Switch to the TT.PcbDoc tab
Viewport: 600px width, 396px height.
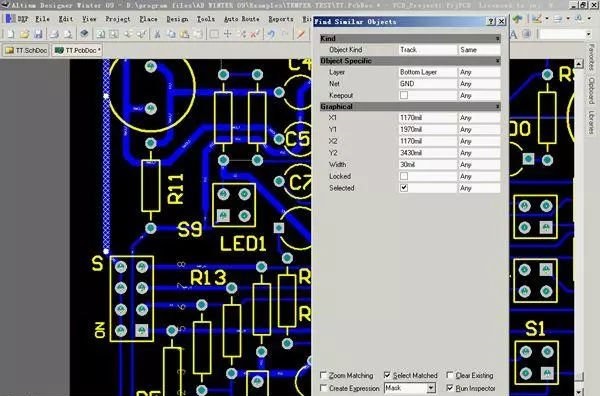coord(77,50)
